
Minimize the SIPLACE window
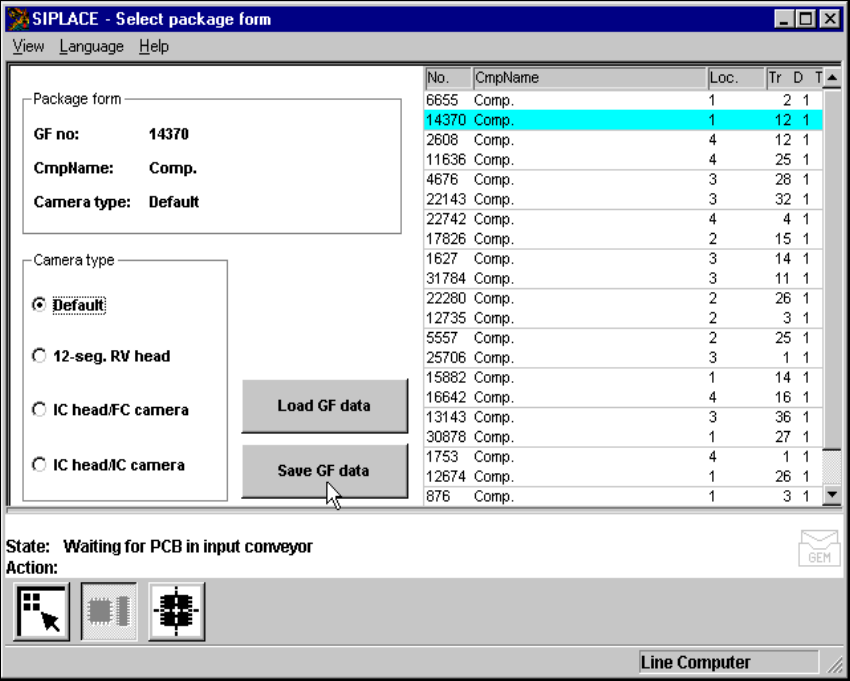click(786, 19)
